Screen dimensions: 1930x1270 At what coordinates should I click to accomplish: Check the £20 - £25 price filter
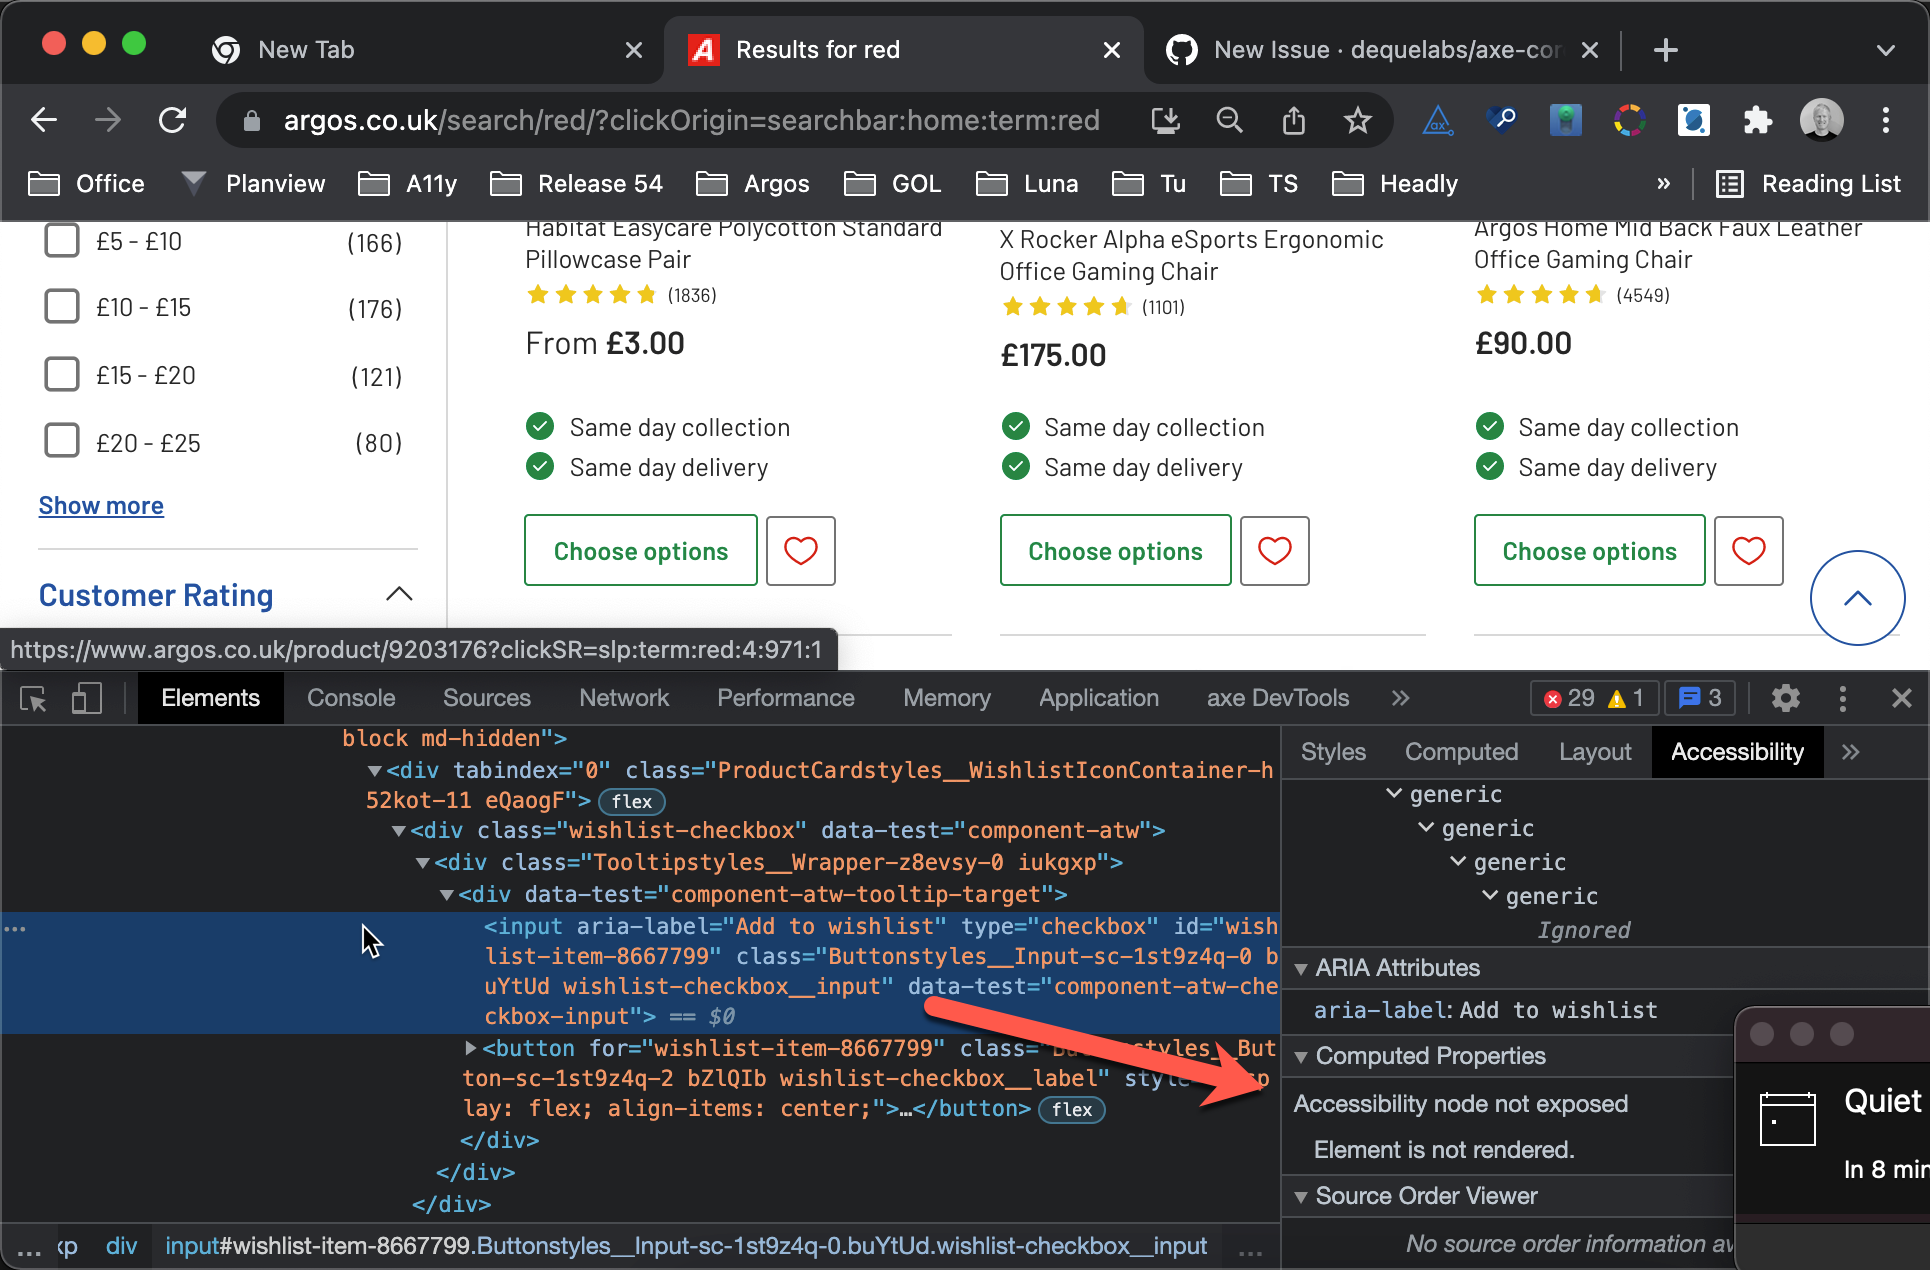coord(62,441)
